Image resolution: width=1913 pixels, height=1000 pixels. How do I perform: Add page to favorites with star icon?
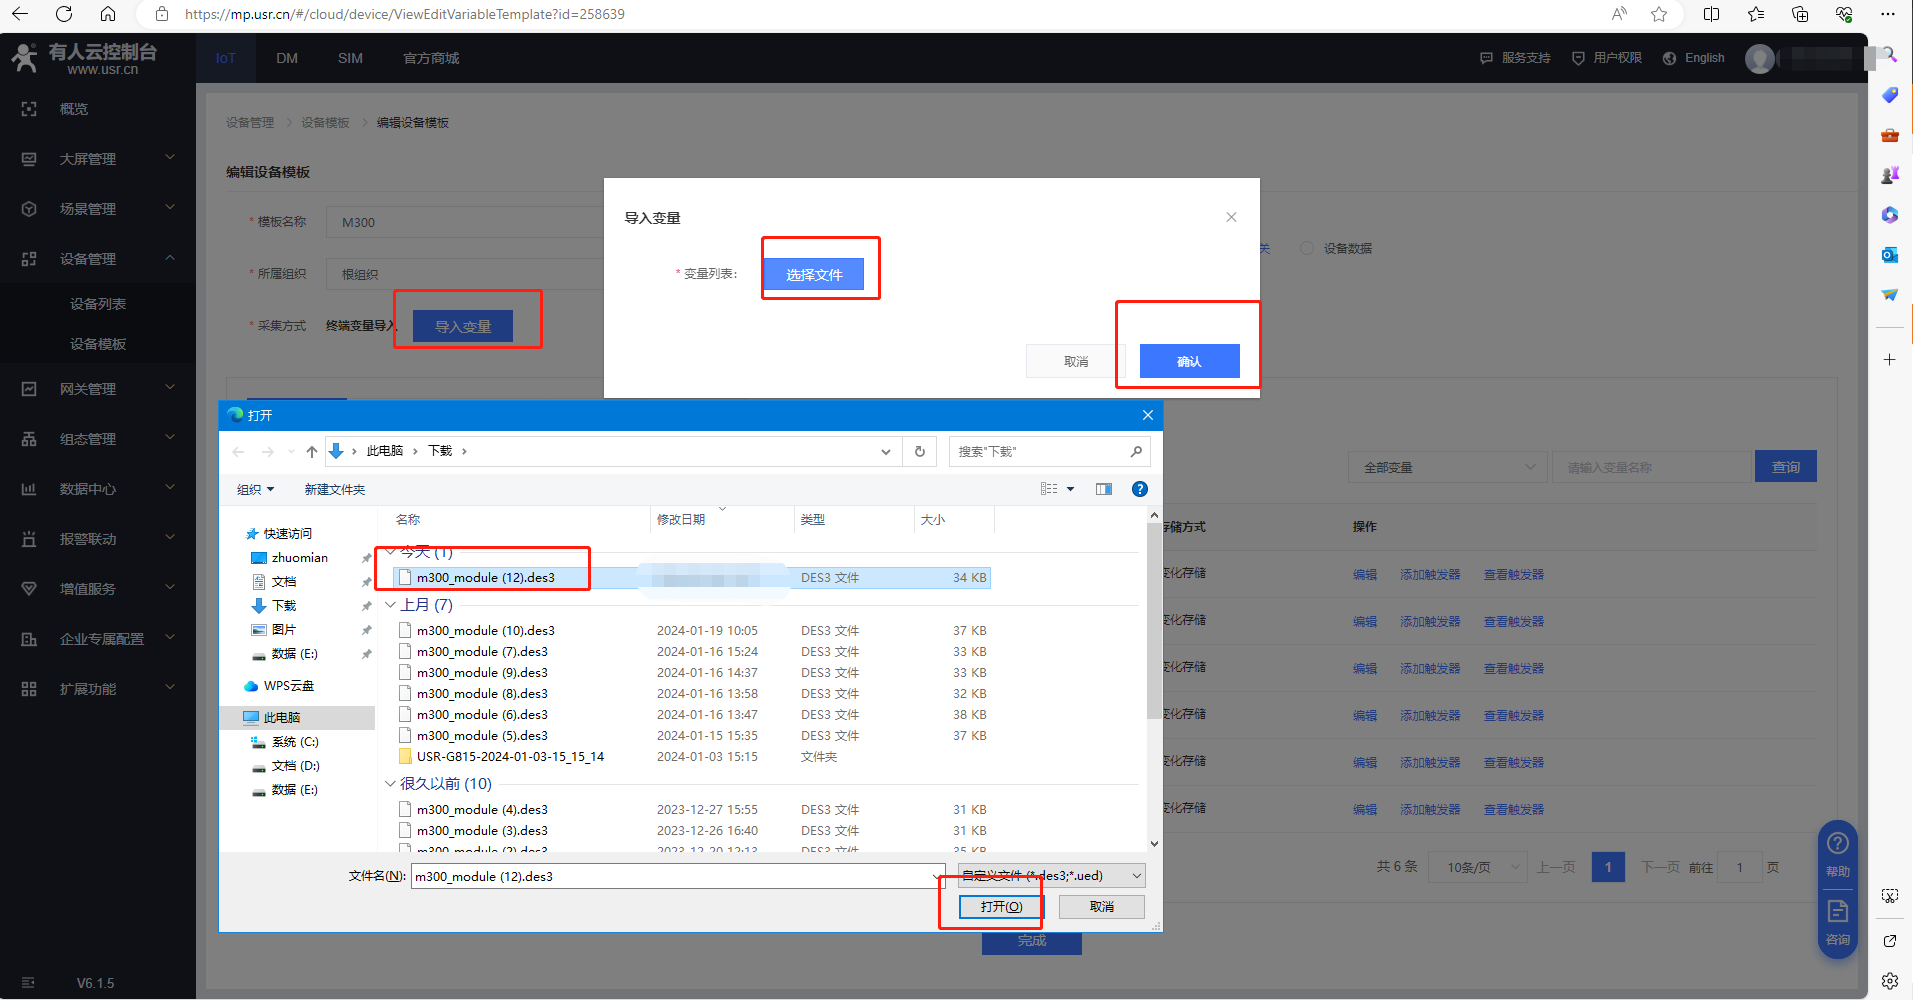click(x=1659, y=14)
